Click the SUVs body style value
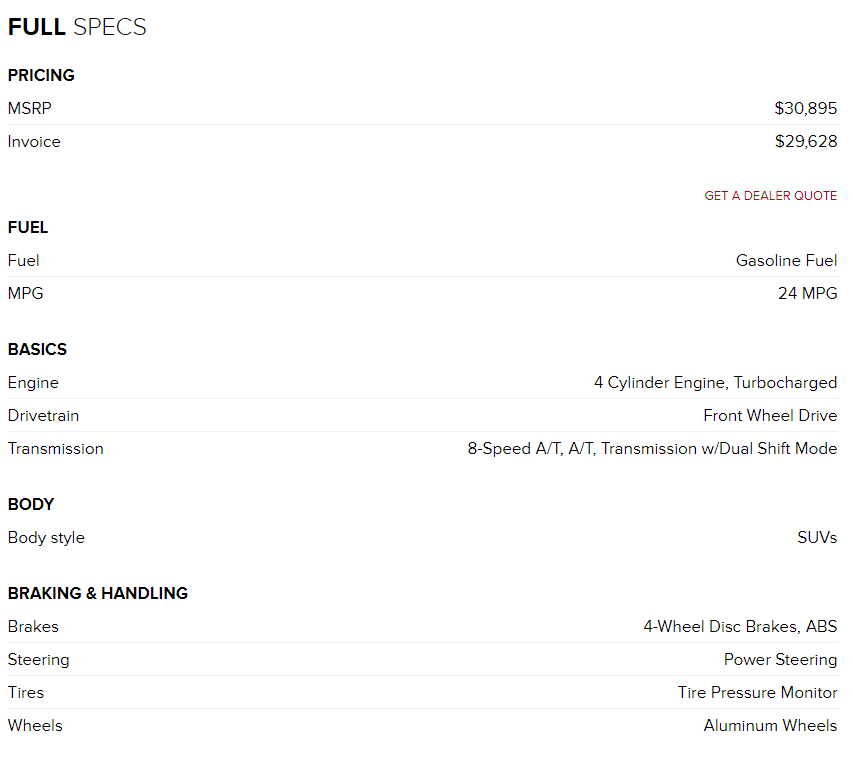This screenshot has height=760, width=853. point(817,537)
